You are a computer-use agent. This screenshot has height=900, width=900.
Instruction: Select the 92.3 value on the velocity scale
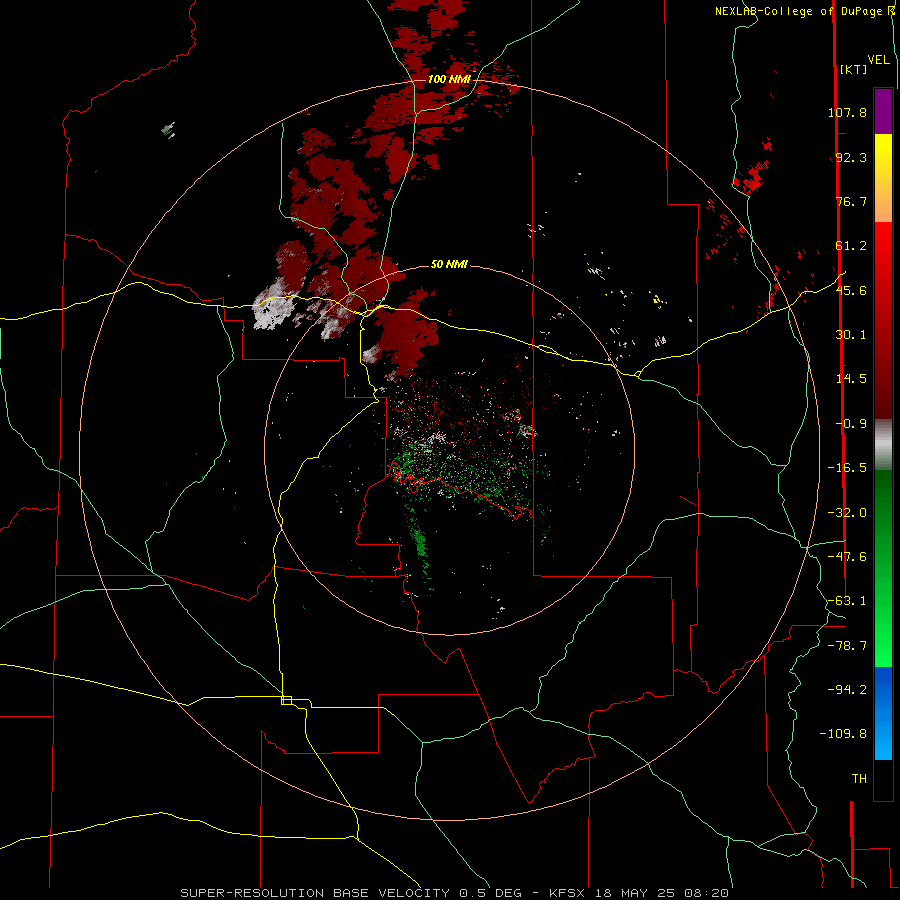(851, 157)
